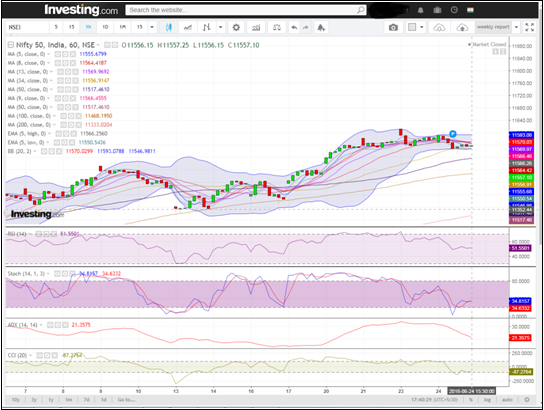Take a chart snapshot with camera icon
544x410 pixels.
point(393,27)
